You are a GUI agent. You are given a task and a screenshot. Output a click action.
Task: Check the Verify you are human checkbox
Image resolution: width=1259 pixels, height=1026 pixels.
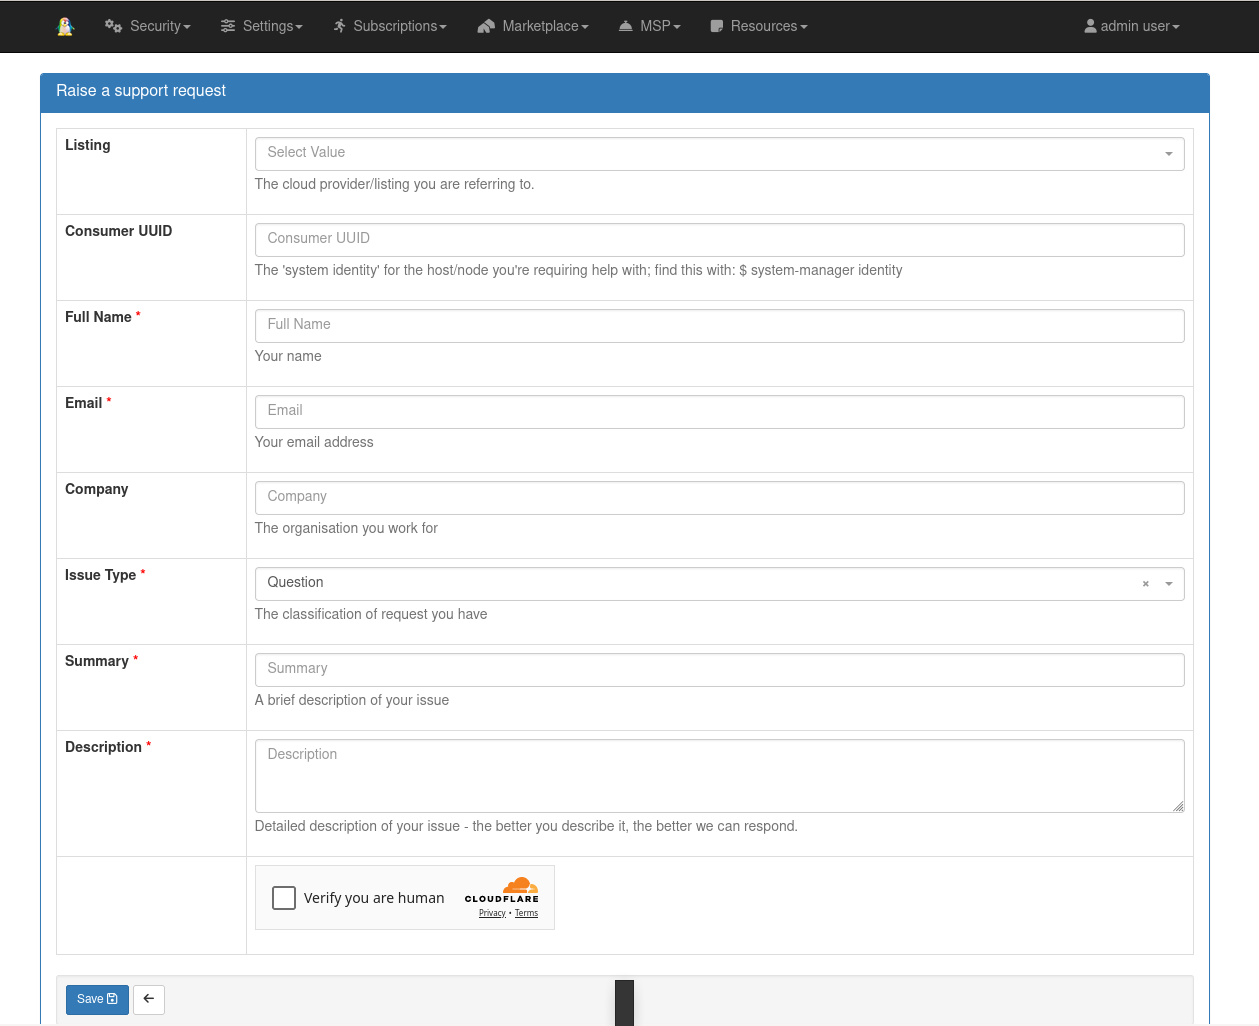click(x=284, y=898)
